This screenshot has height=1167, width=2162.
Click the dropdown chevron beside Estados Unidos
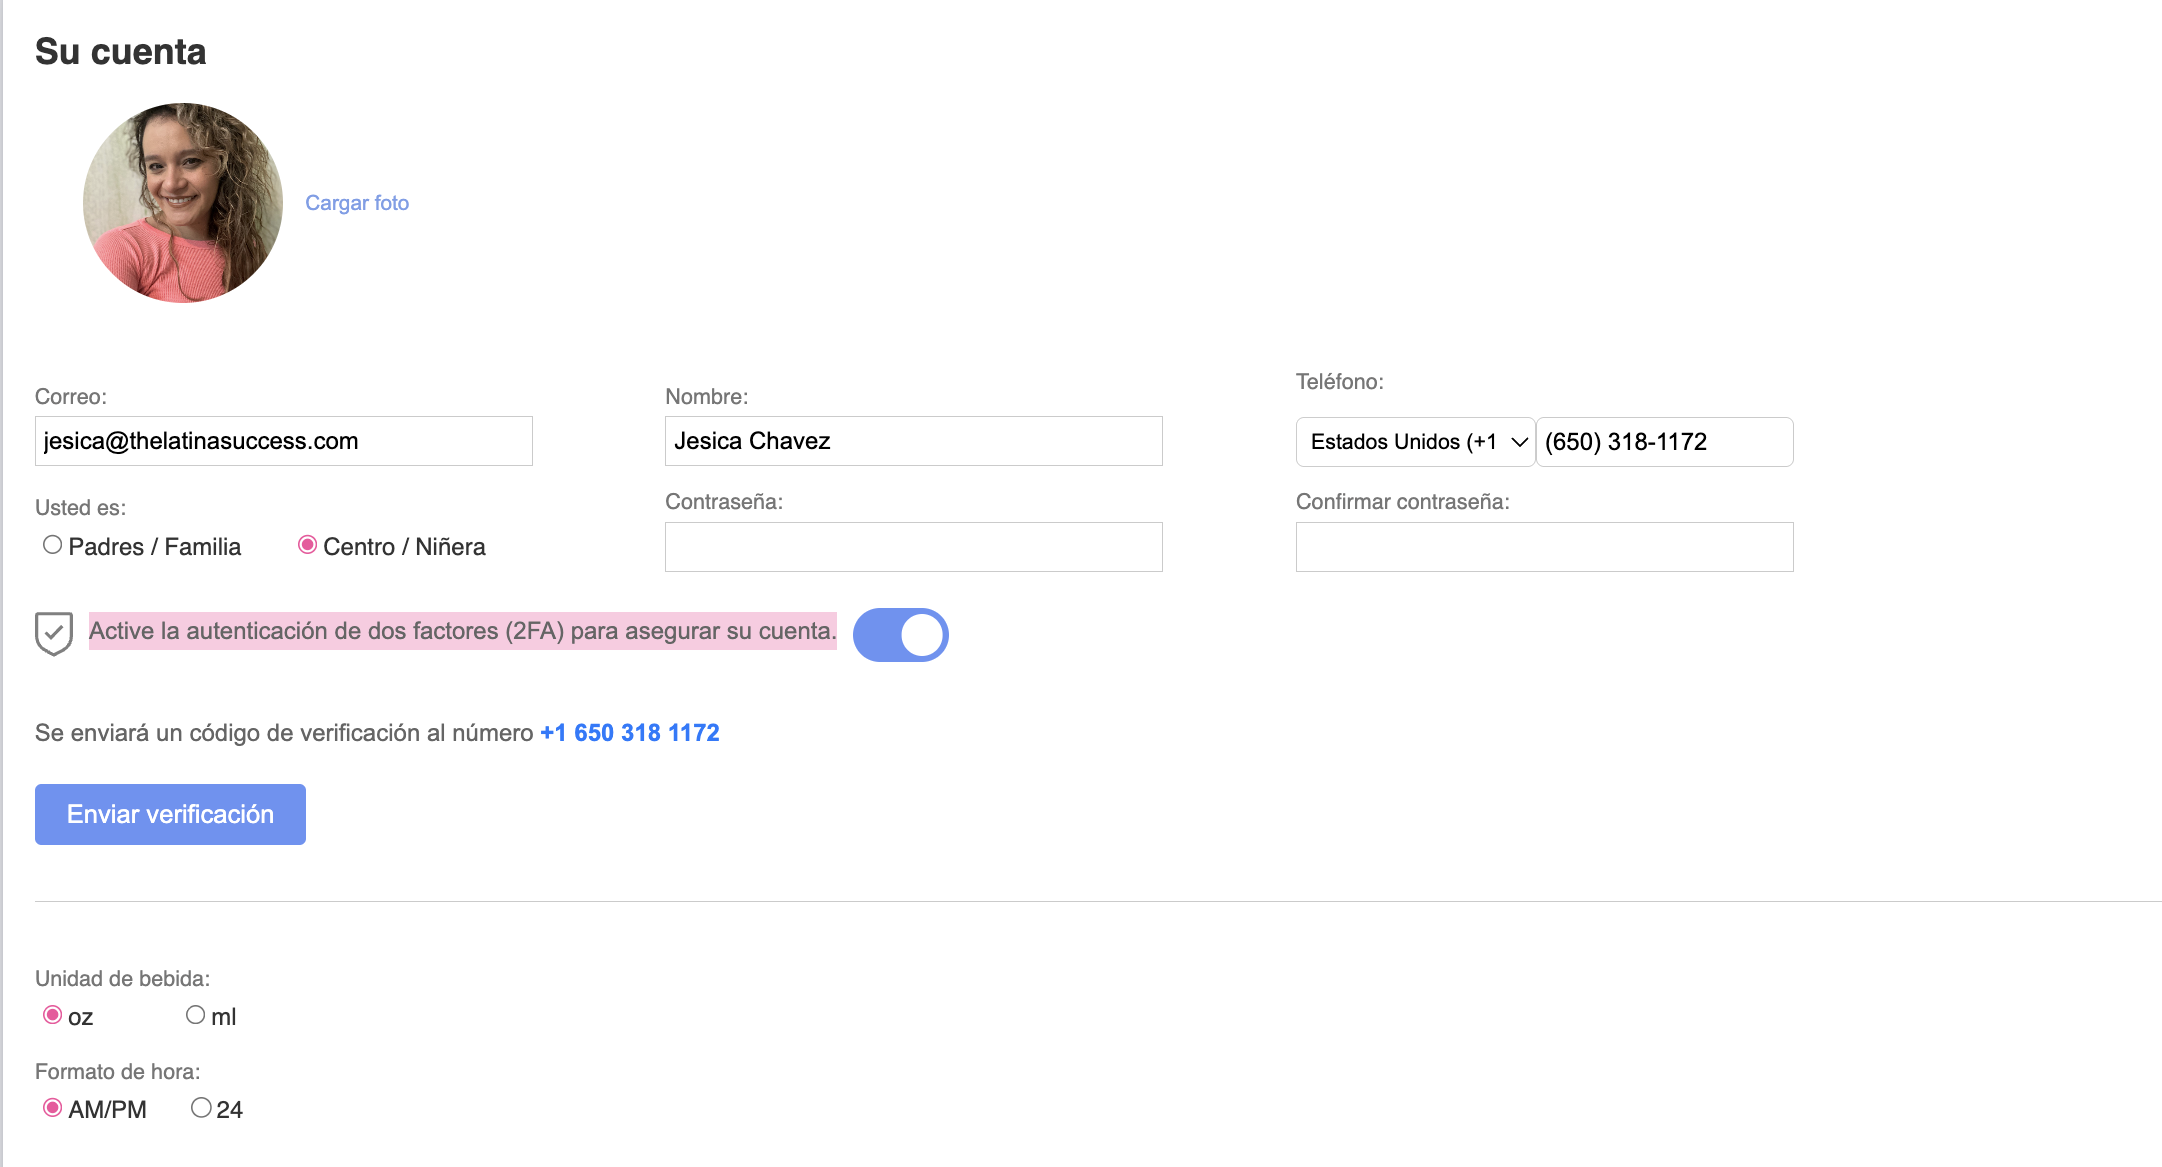tap(1519, 442)
